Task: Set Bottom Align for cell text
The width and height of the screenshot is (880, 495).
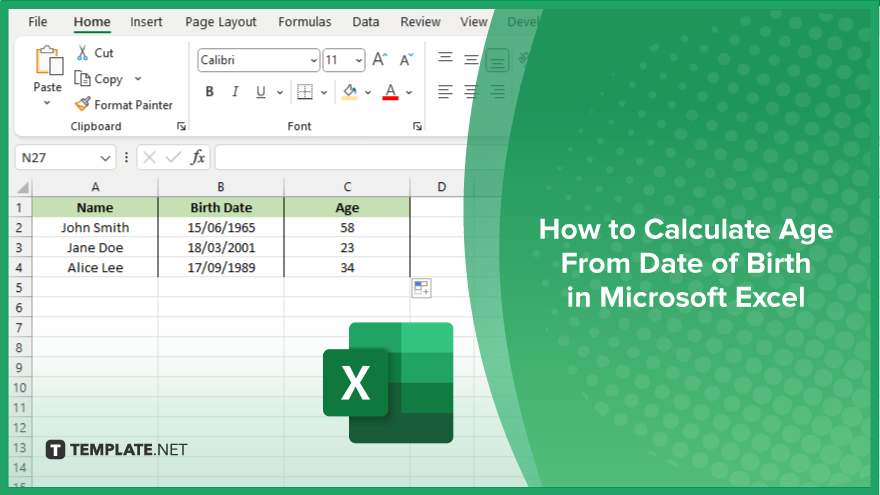Action: pos(497,61)
